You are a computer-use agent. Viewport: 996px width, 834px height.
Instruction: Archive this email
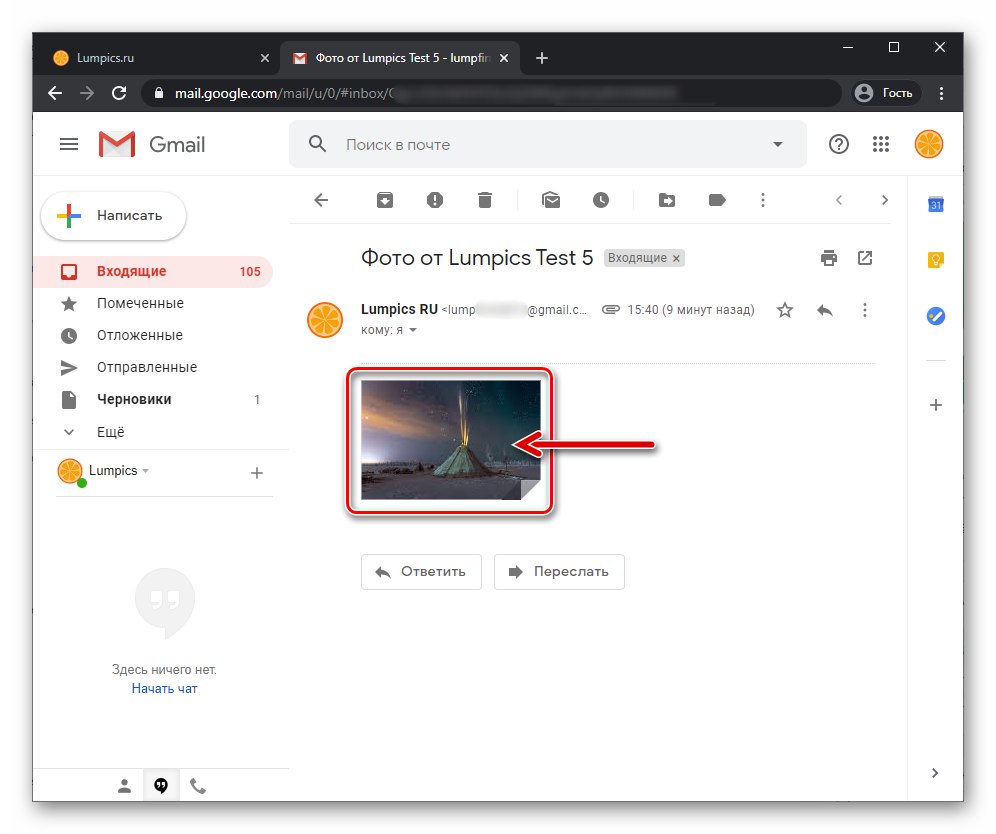[x=385, y=200]
